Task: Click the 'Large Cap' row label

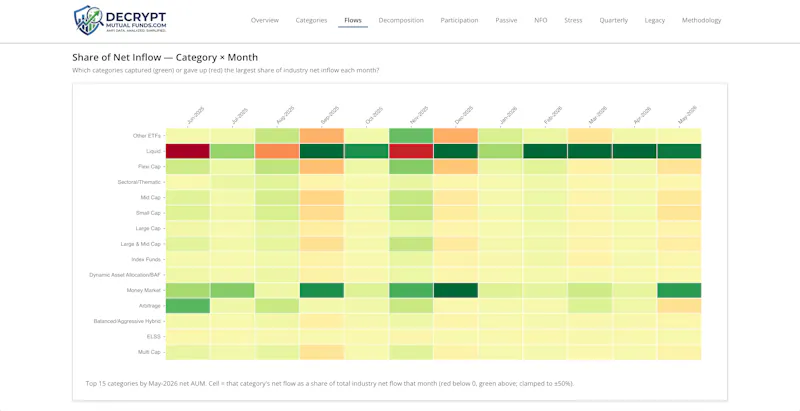Action: [148, 228]
